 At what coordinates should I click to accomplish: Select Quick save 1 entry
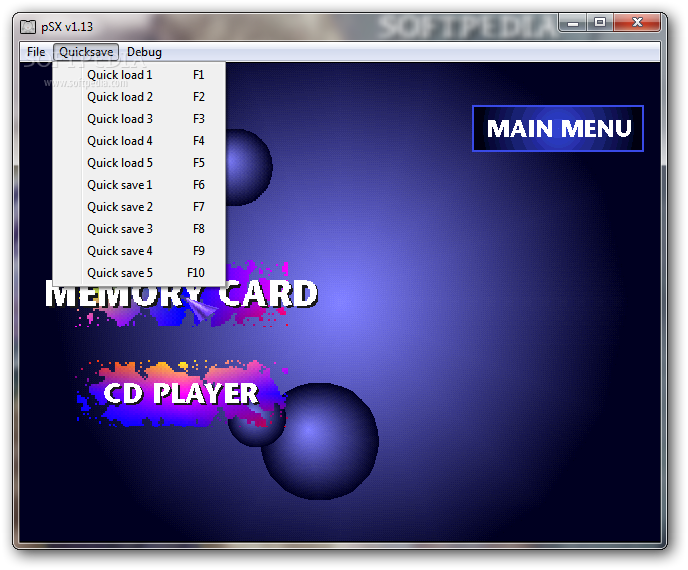(139, 185)
